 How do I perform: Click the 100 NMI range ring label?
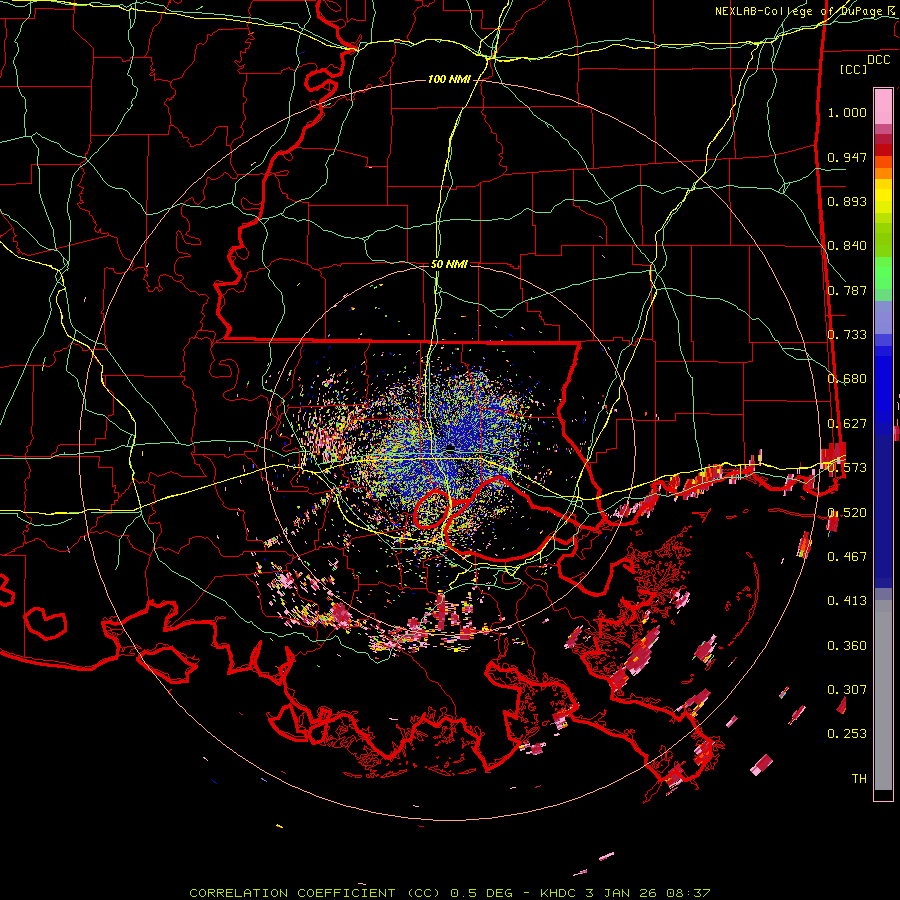click(449, 79)
